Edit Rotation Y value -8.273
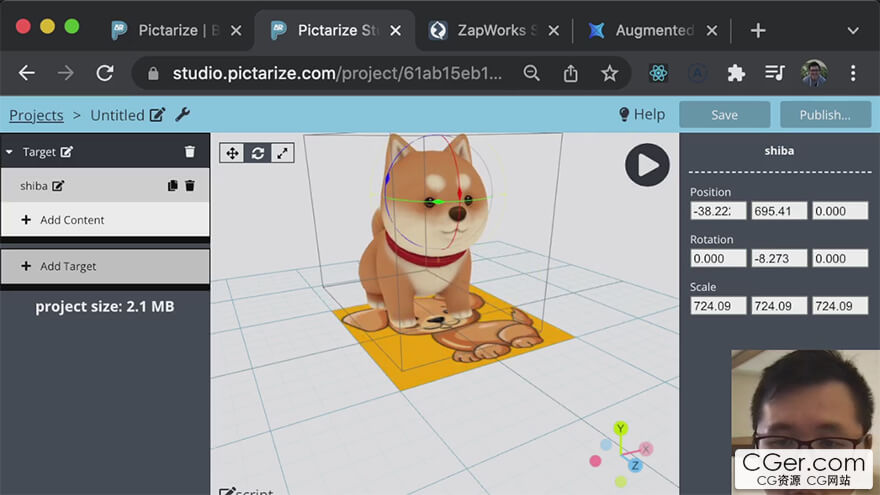880x495 pixels. point(779,259)
